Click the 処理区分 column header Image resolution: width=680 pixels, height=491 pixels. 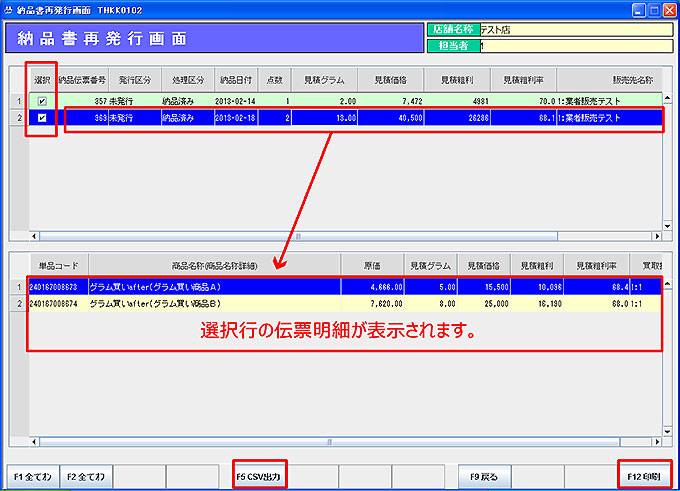pyautogui.click(x=188, y=80)
